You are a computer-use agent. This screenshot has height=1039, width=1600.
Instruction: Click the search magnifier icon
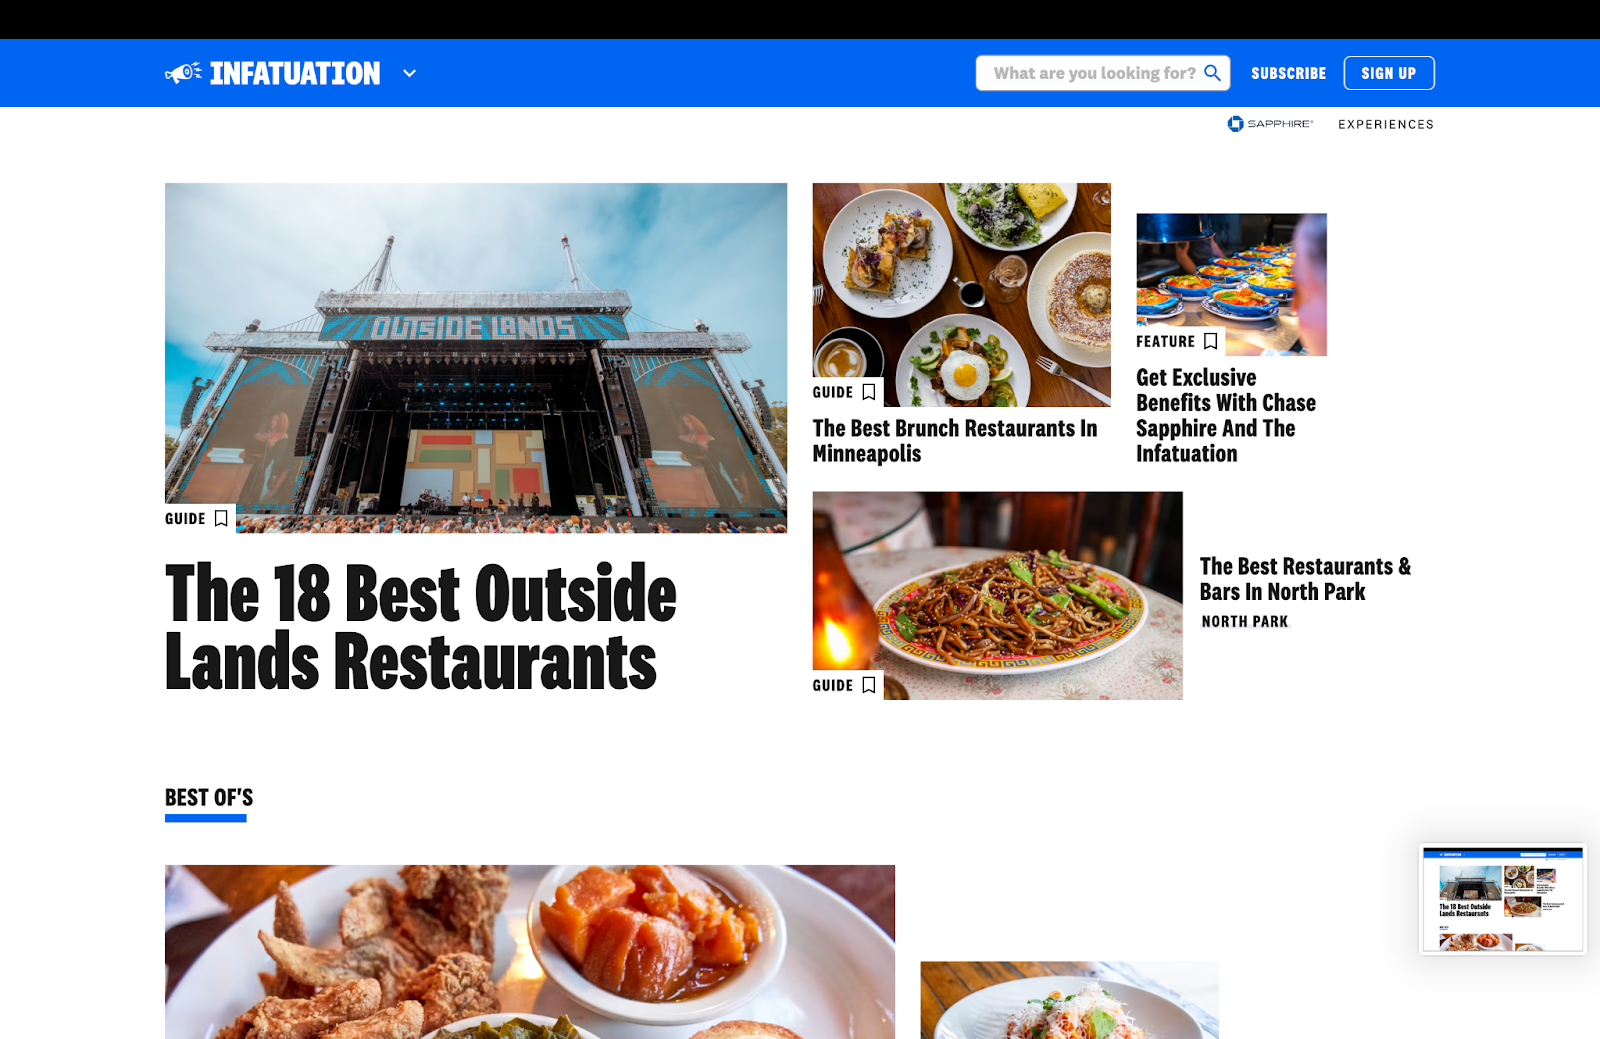pyautogui.click(x=1212, y=73)
